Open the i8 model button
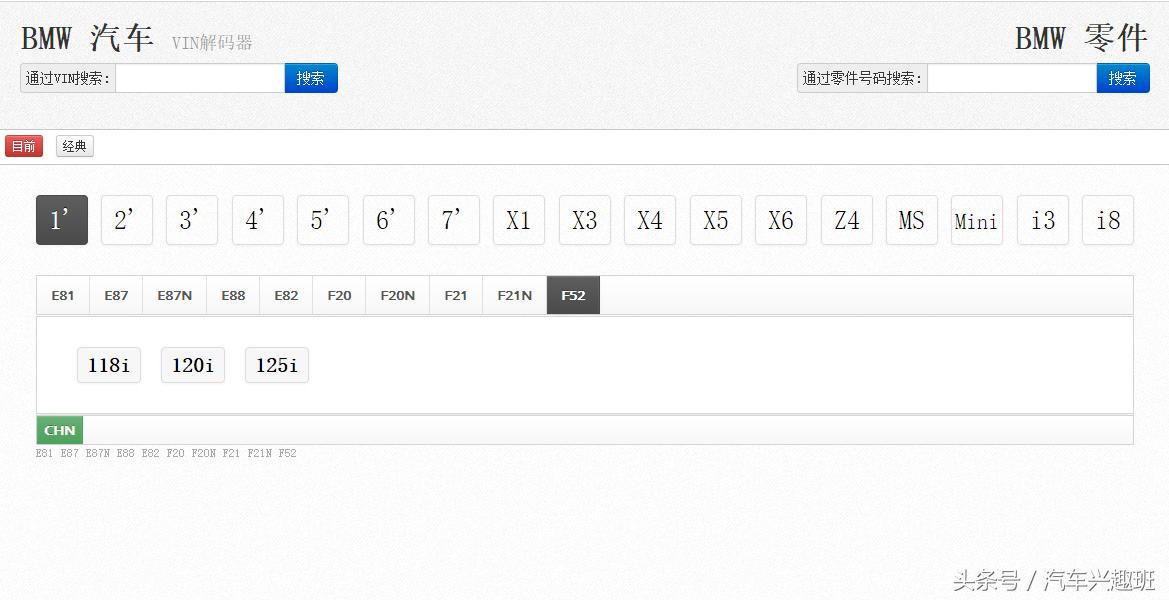 (x=1108, y=220)
